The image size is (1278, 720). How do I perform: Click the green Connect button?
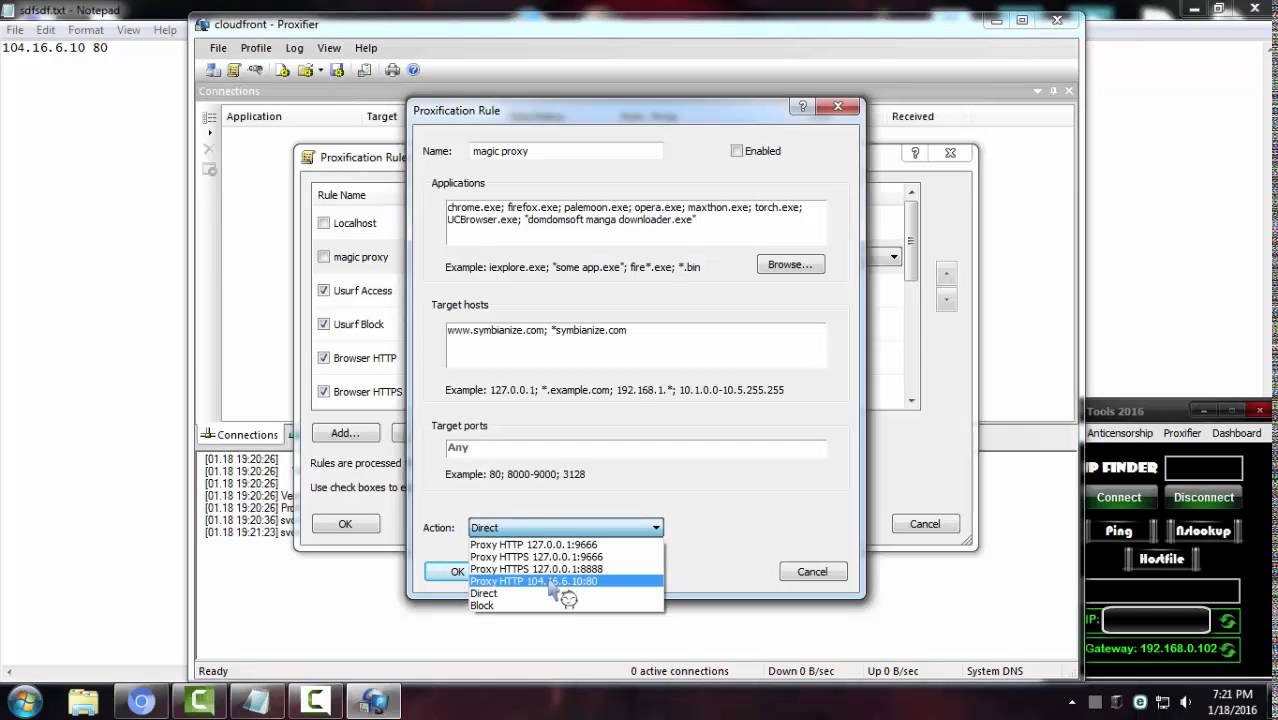click(x=1119, y=497)
